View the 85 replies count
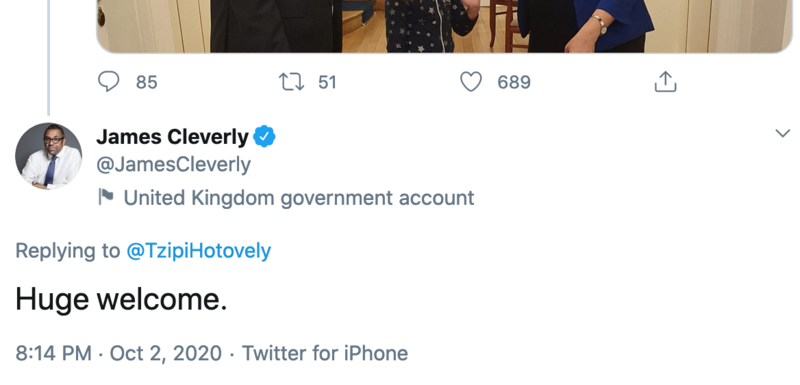Image resolution: width=800 pixels, height=385 pixels. [x=146, y=82]
